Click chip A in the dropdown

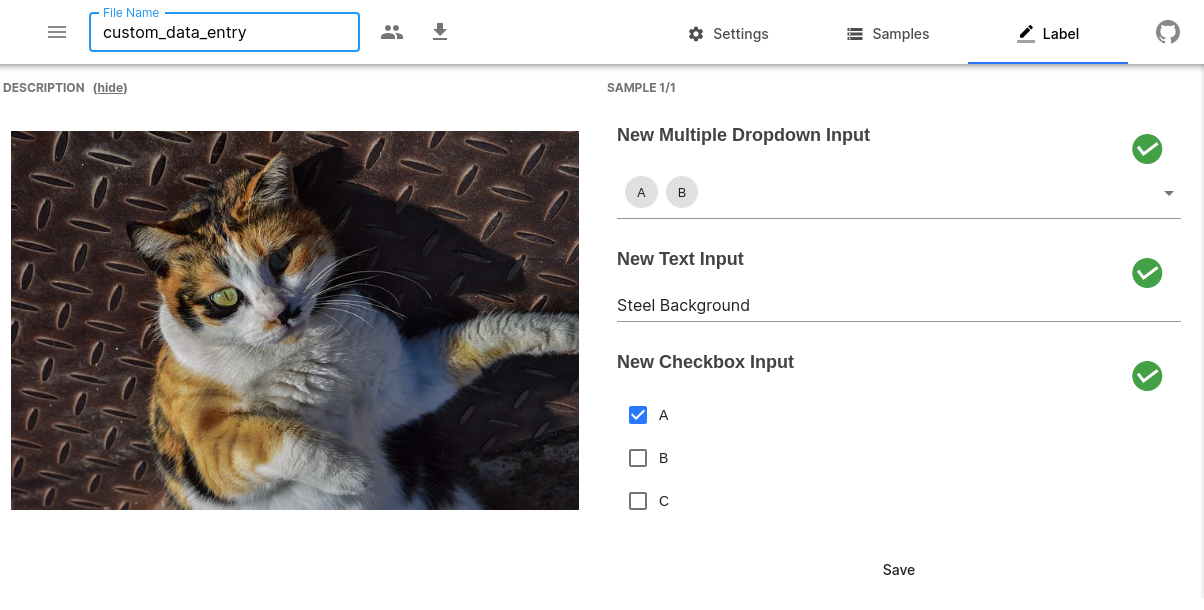[641, 193]
